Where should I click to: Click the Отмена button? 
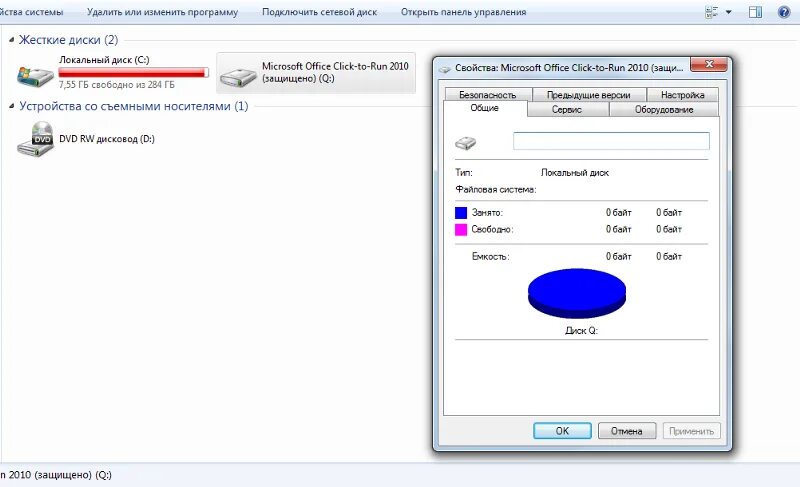pyautogui.click(x=627, y=431)
